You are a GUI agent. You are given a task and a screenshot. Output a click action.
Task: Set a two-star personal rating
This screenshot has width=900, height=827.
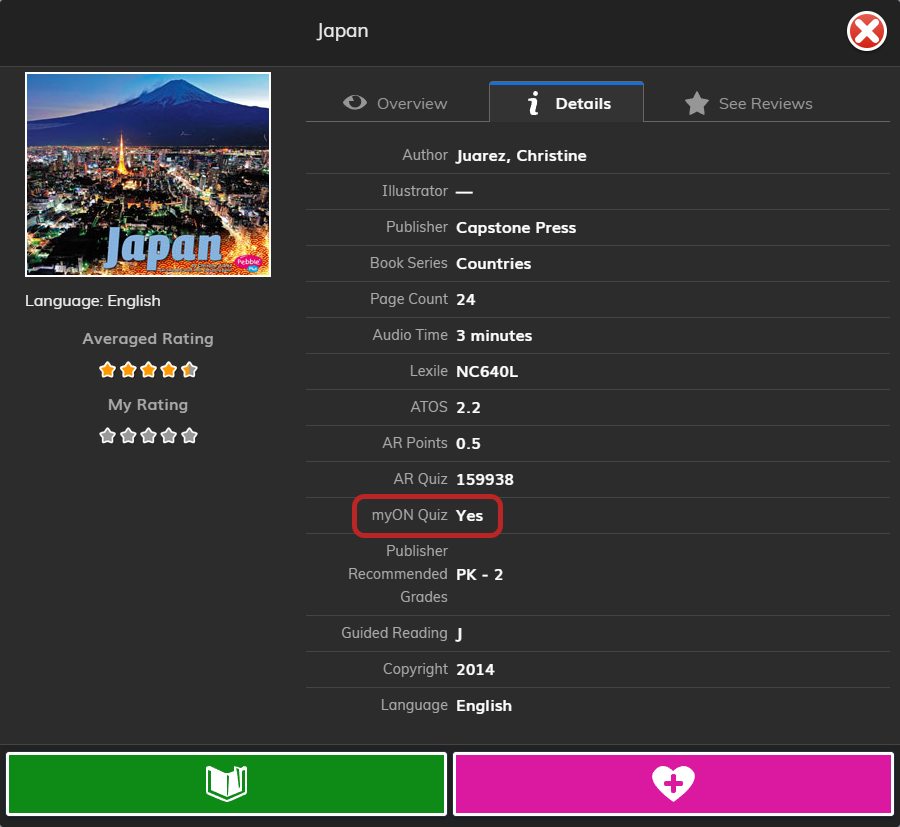tap(128, 435)
